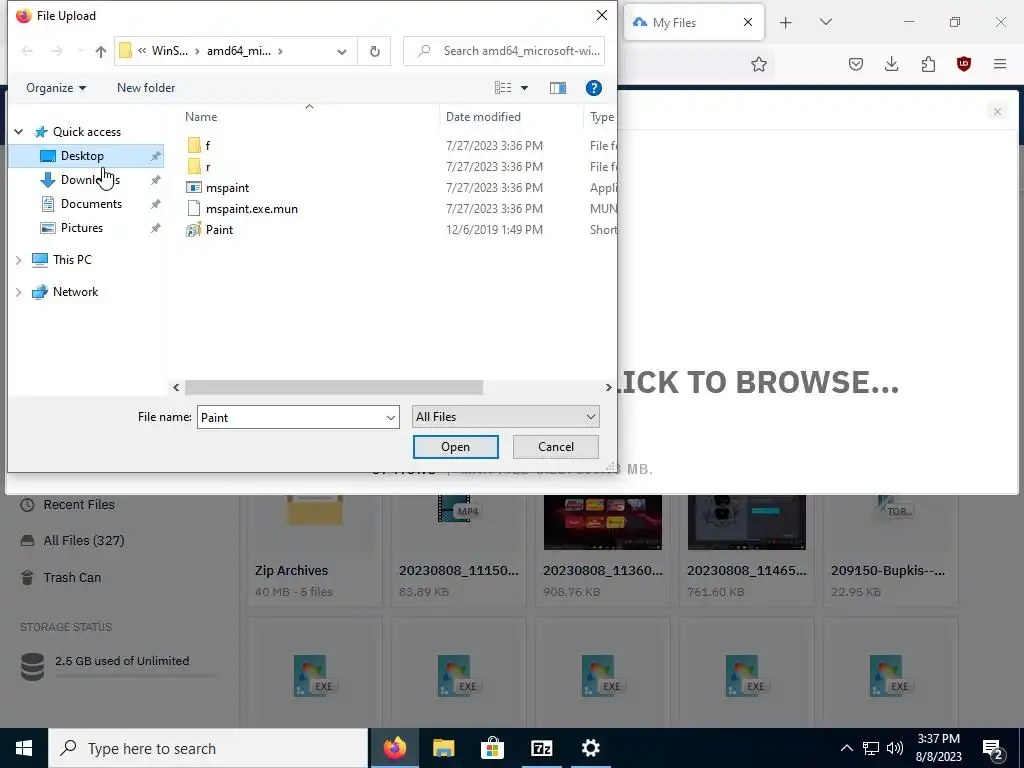
Task: Open Settings gear from the taskbar
Action: [x=590, y=748]
